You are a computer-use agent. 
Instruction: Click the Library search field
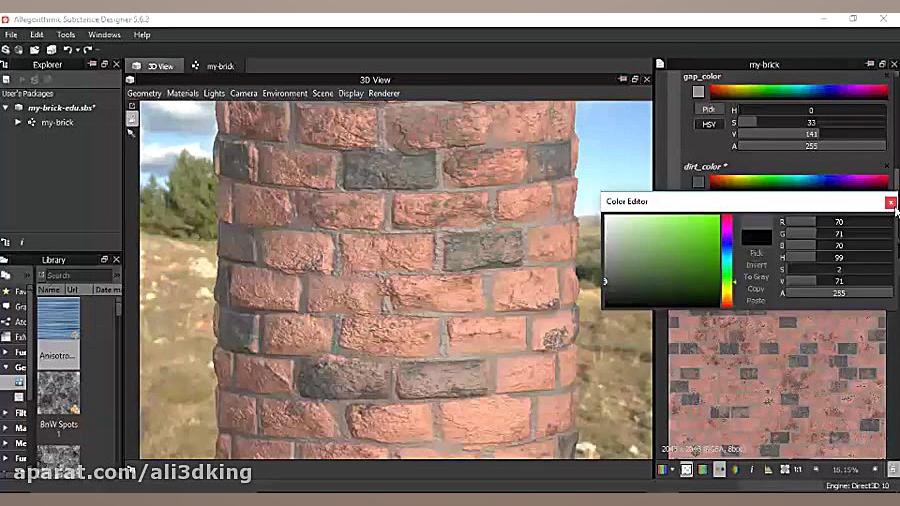[79, 275]
